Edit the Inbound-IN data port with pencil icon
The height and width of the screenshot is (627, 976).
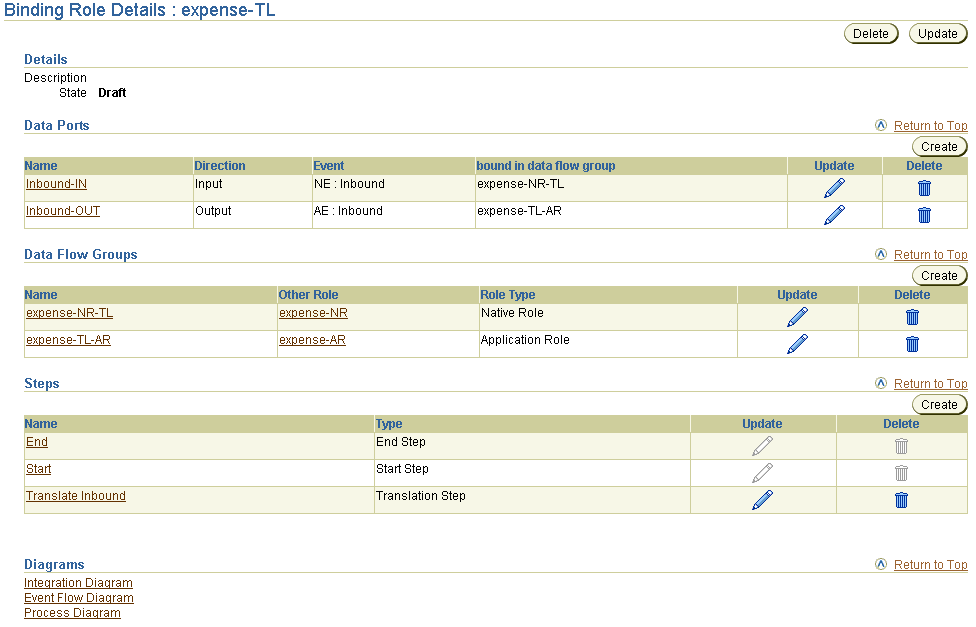(x=834, y=187)
